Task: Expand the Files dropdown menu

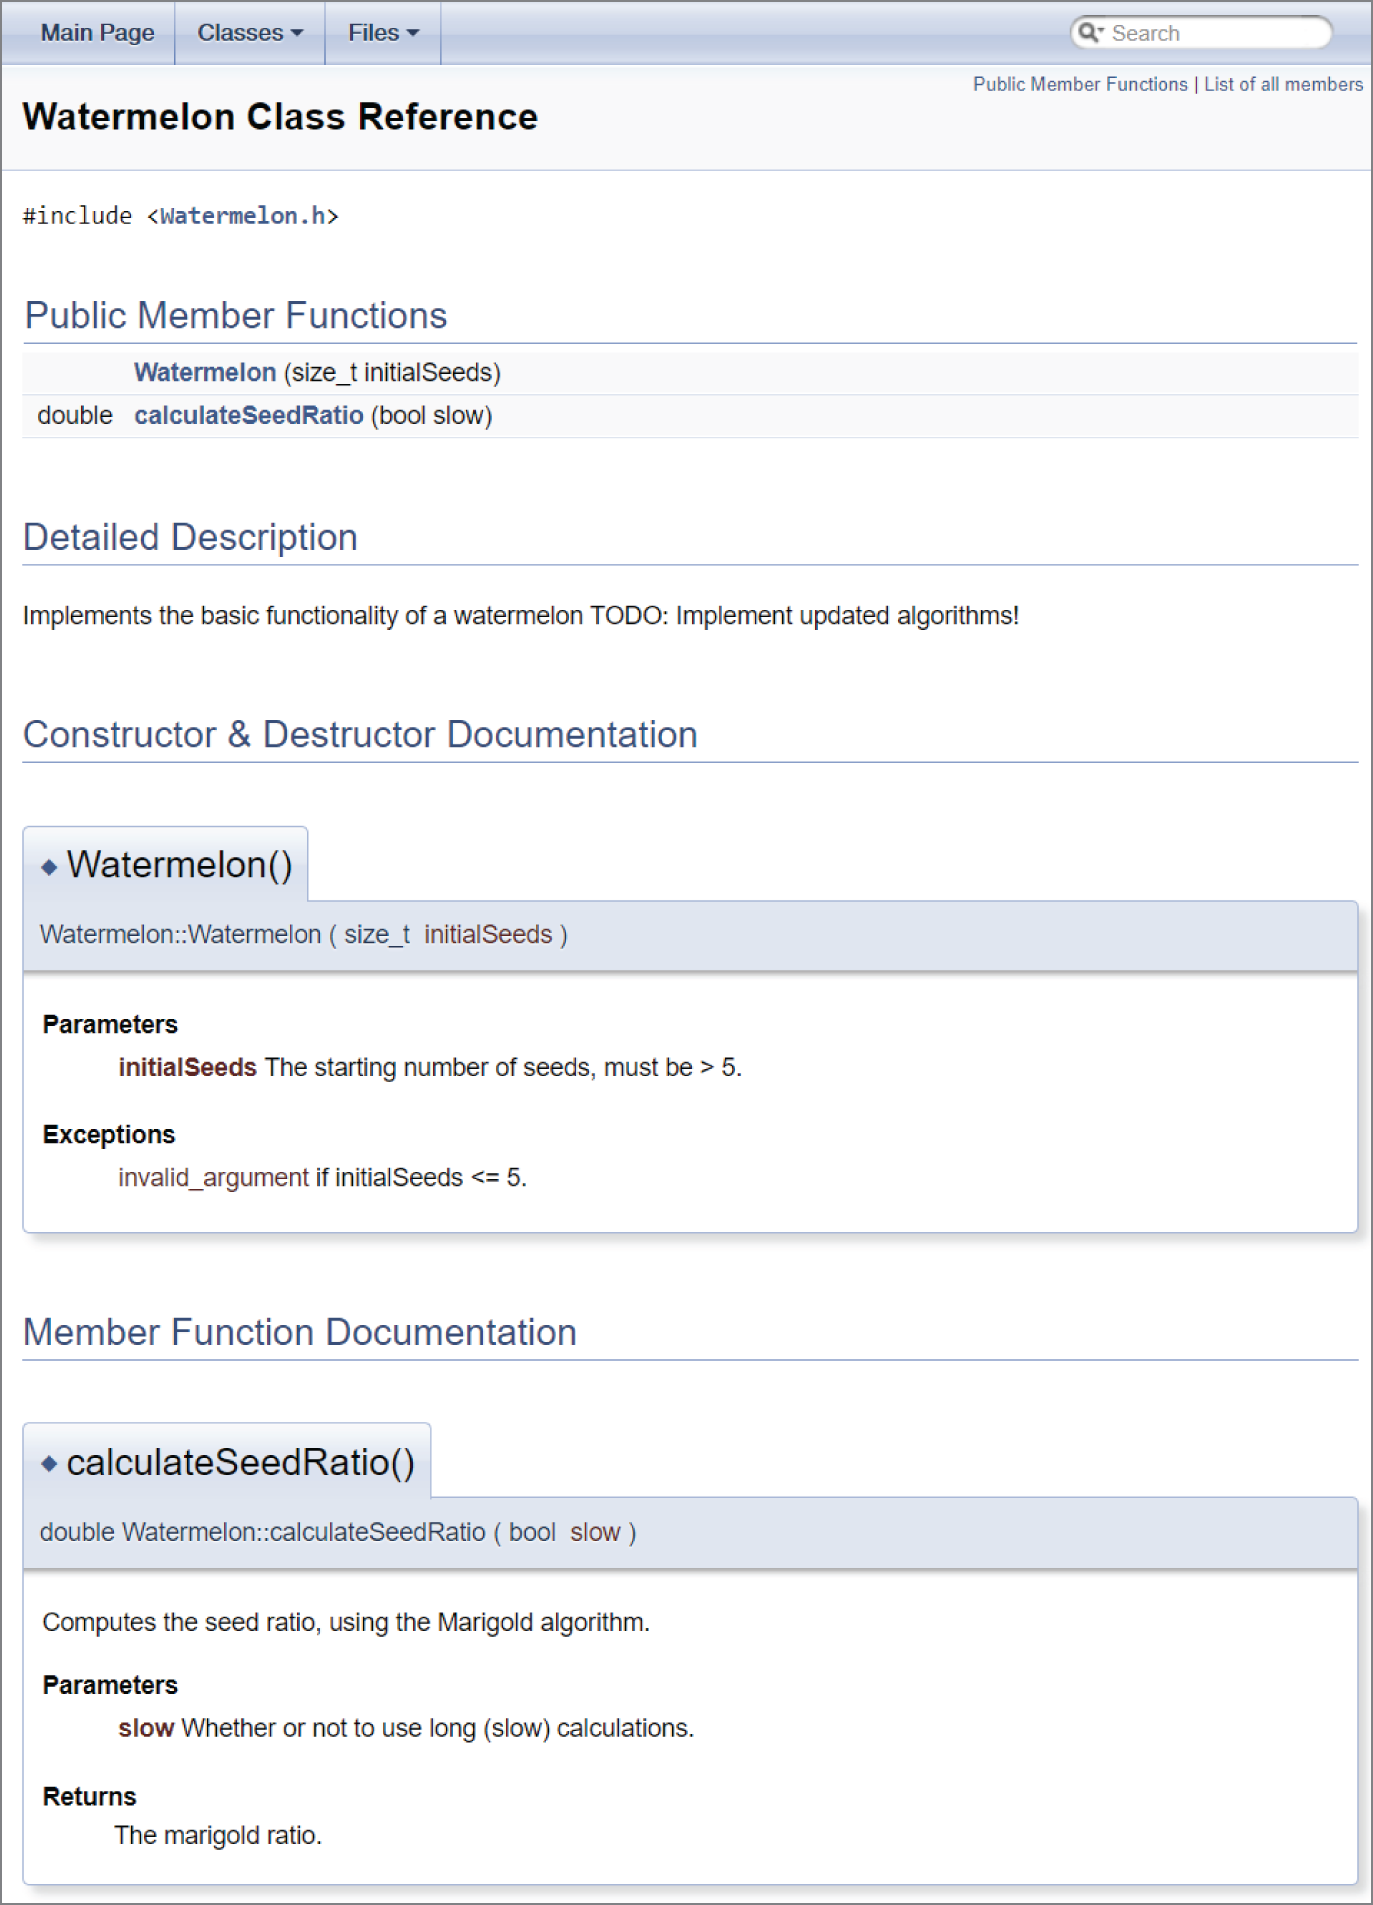Action: pyautogui.click(x=382, y=33)
